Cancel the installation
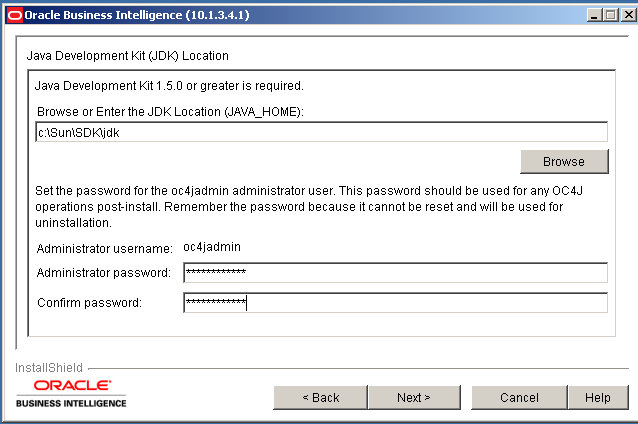Screen dimensions: 638x424 [519, 397]
